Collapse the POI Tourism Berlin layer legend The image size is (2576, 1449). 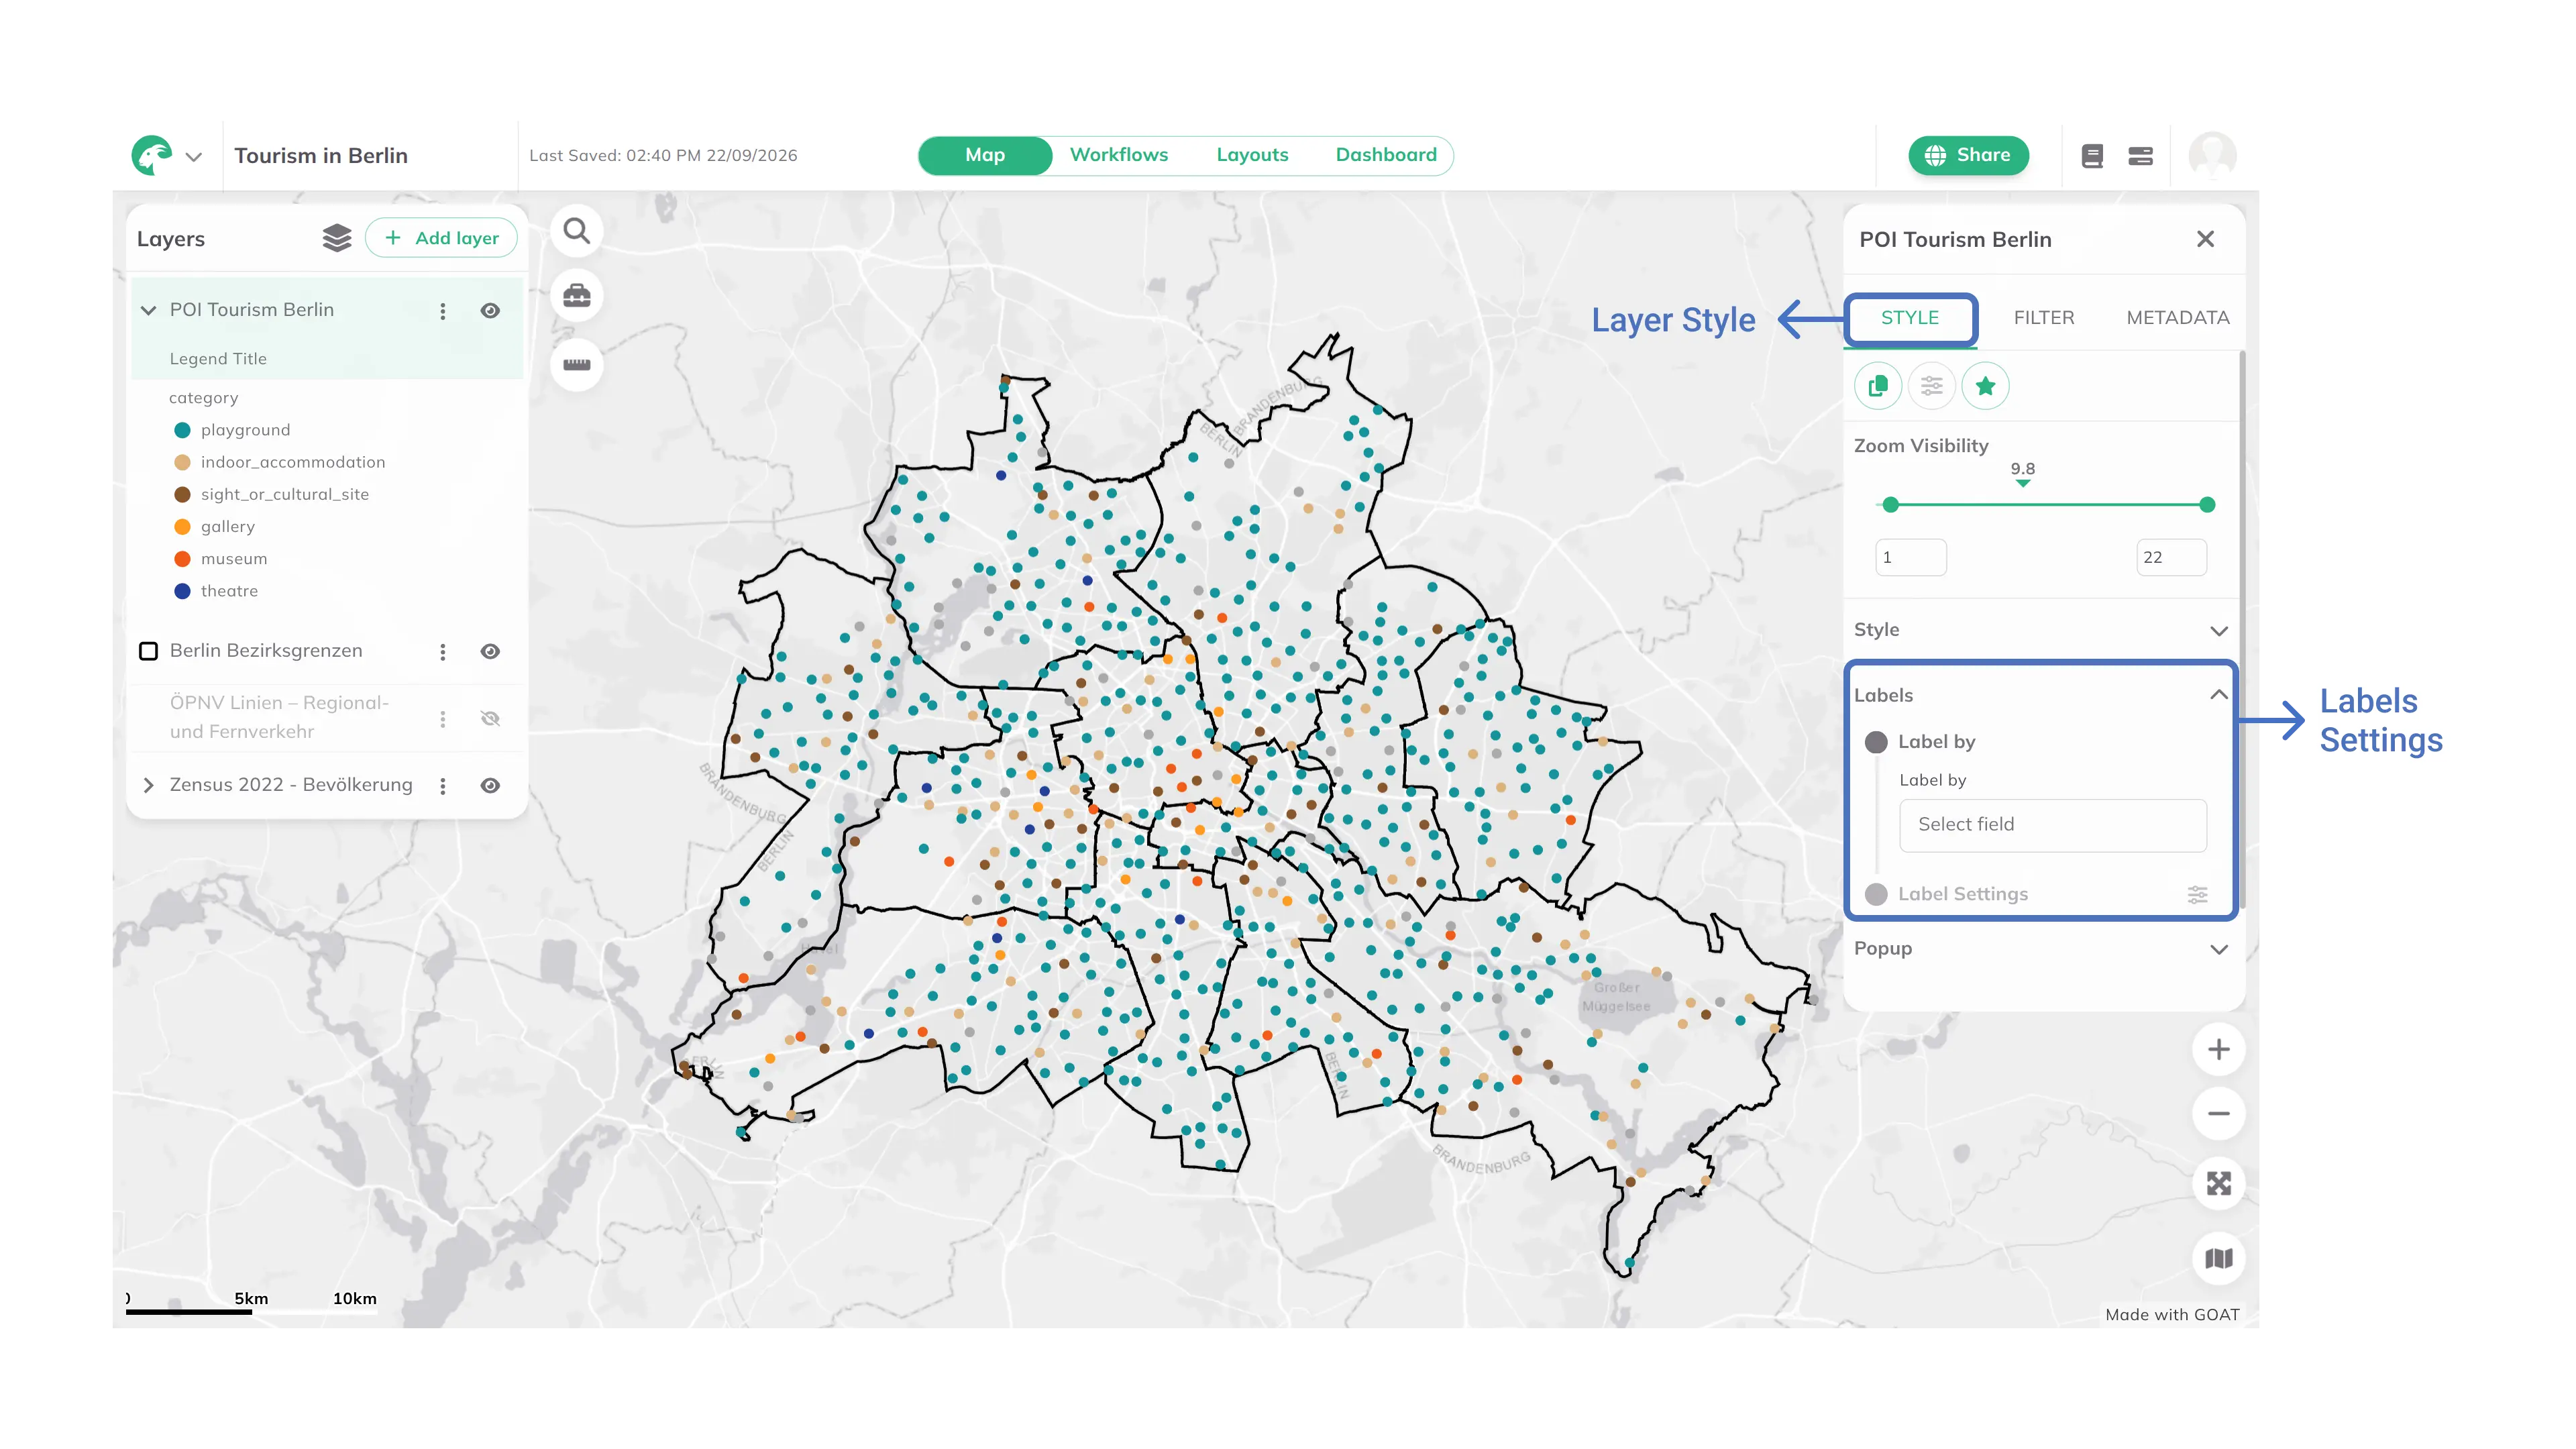click(x=149, y=310)
